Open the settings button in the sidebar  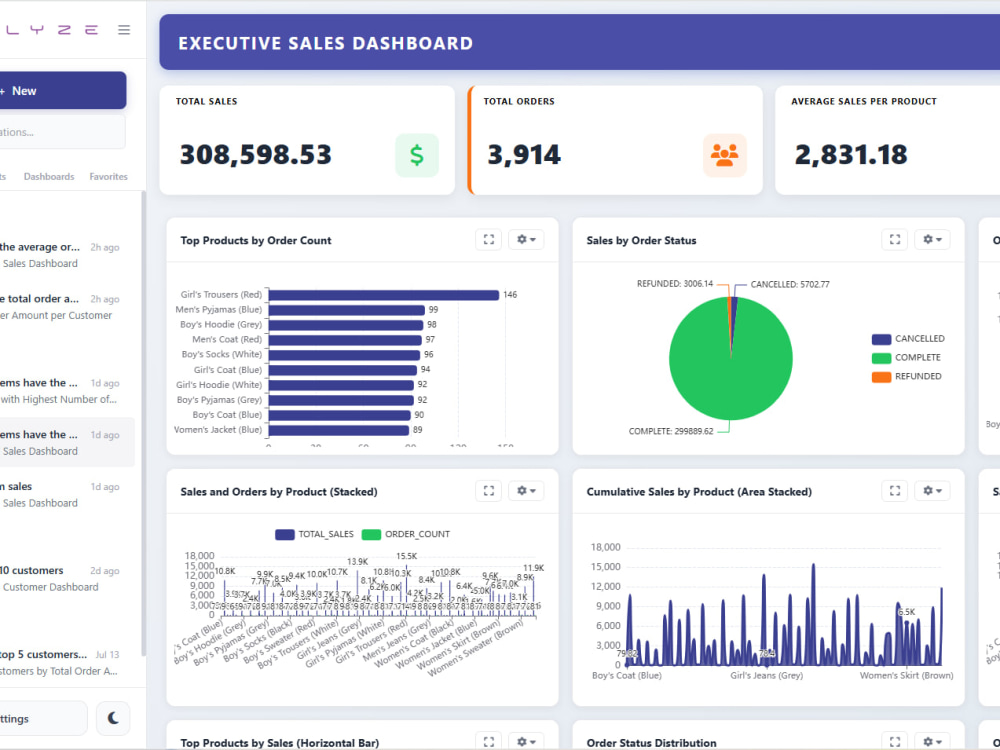[x=43, y=718]
